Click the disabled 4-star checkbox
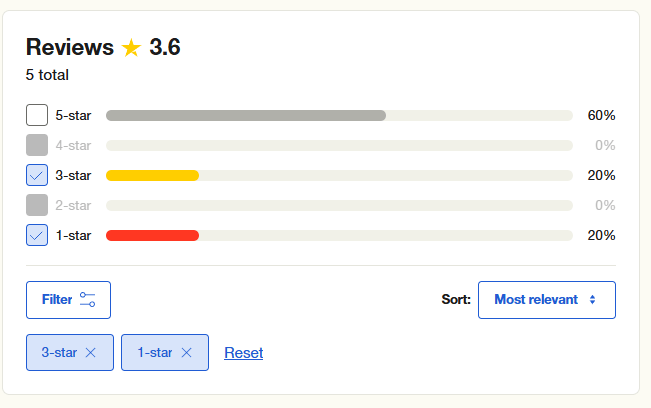Image resolution: width=651 pixels, height=408 pixels. tap(37, 145)
